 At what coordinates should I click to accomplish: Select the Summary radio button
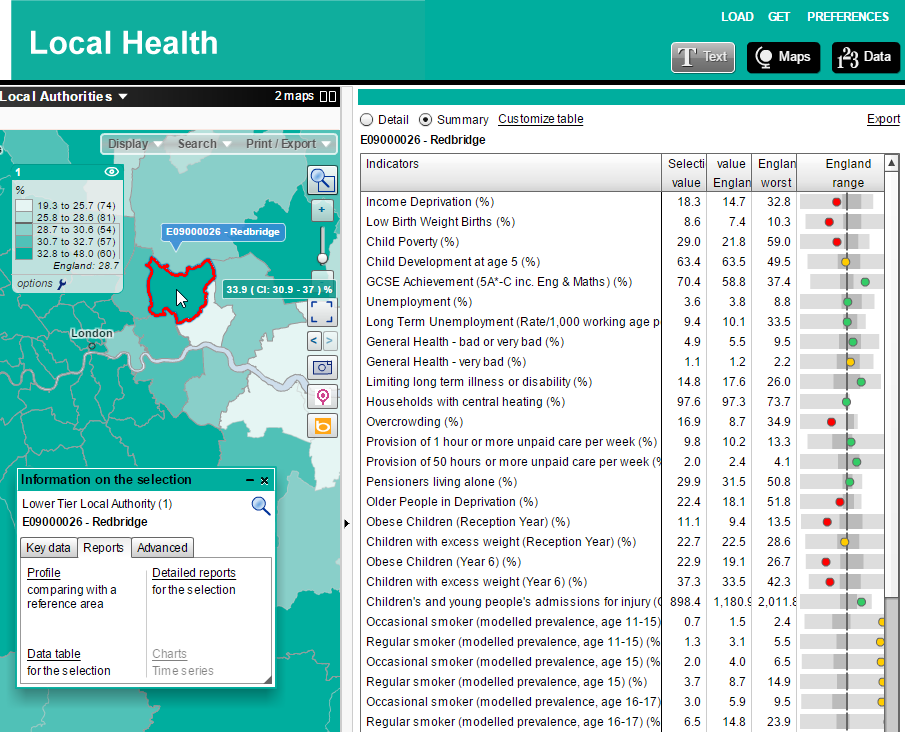[x=425, y=119]
